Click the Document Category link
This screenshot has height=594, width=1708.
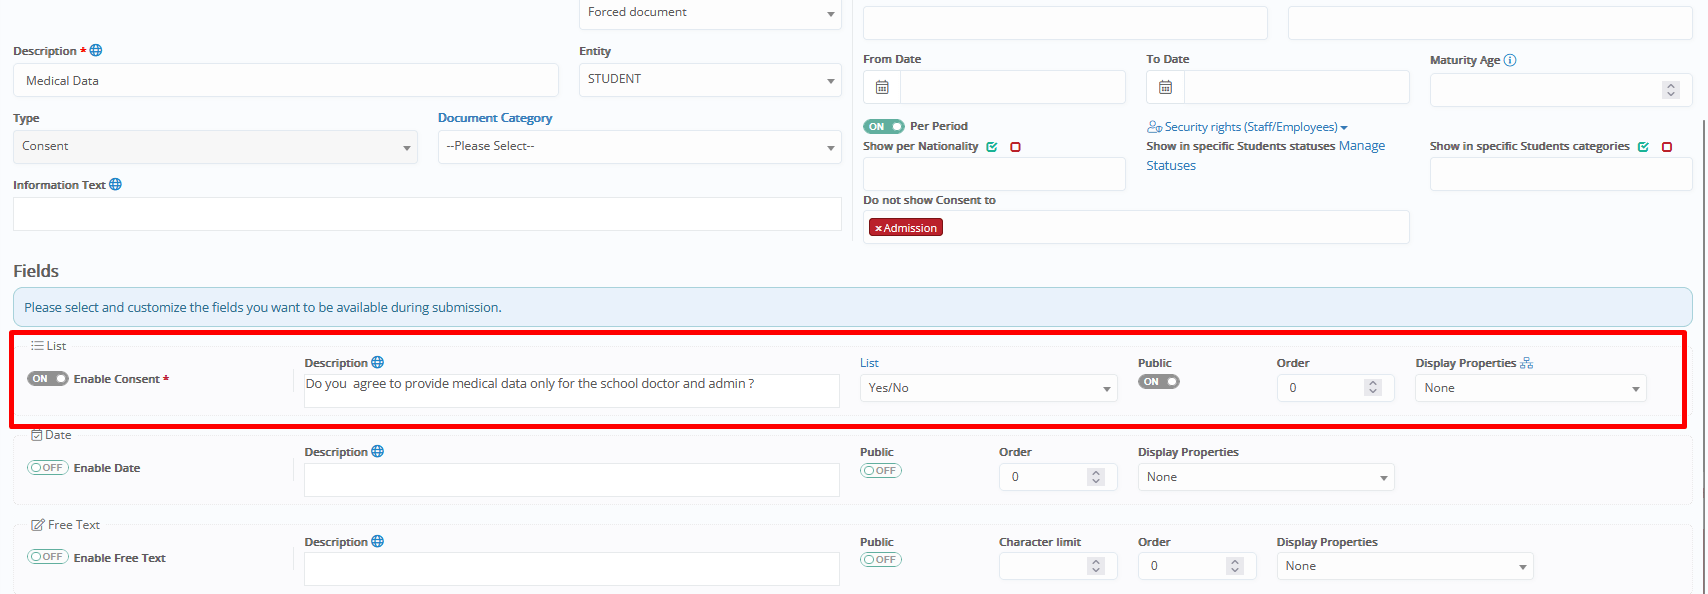tap(495, 118)
